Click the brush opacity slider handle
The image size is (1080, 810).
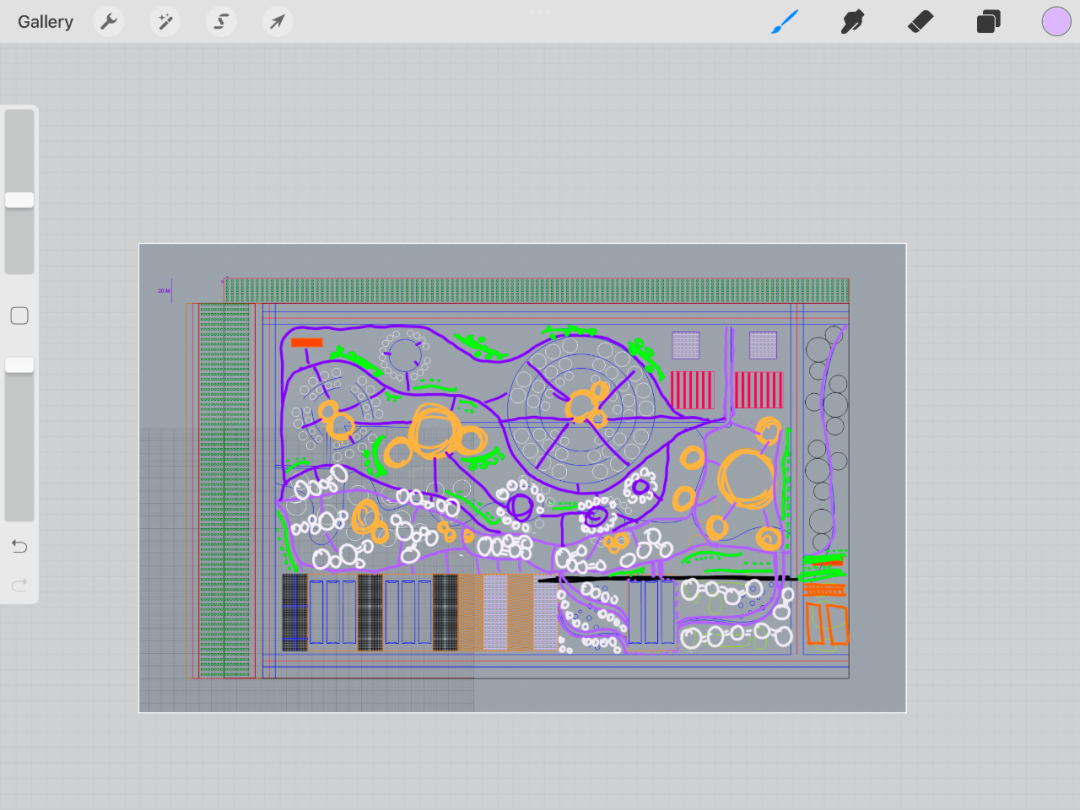point(19,366)
